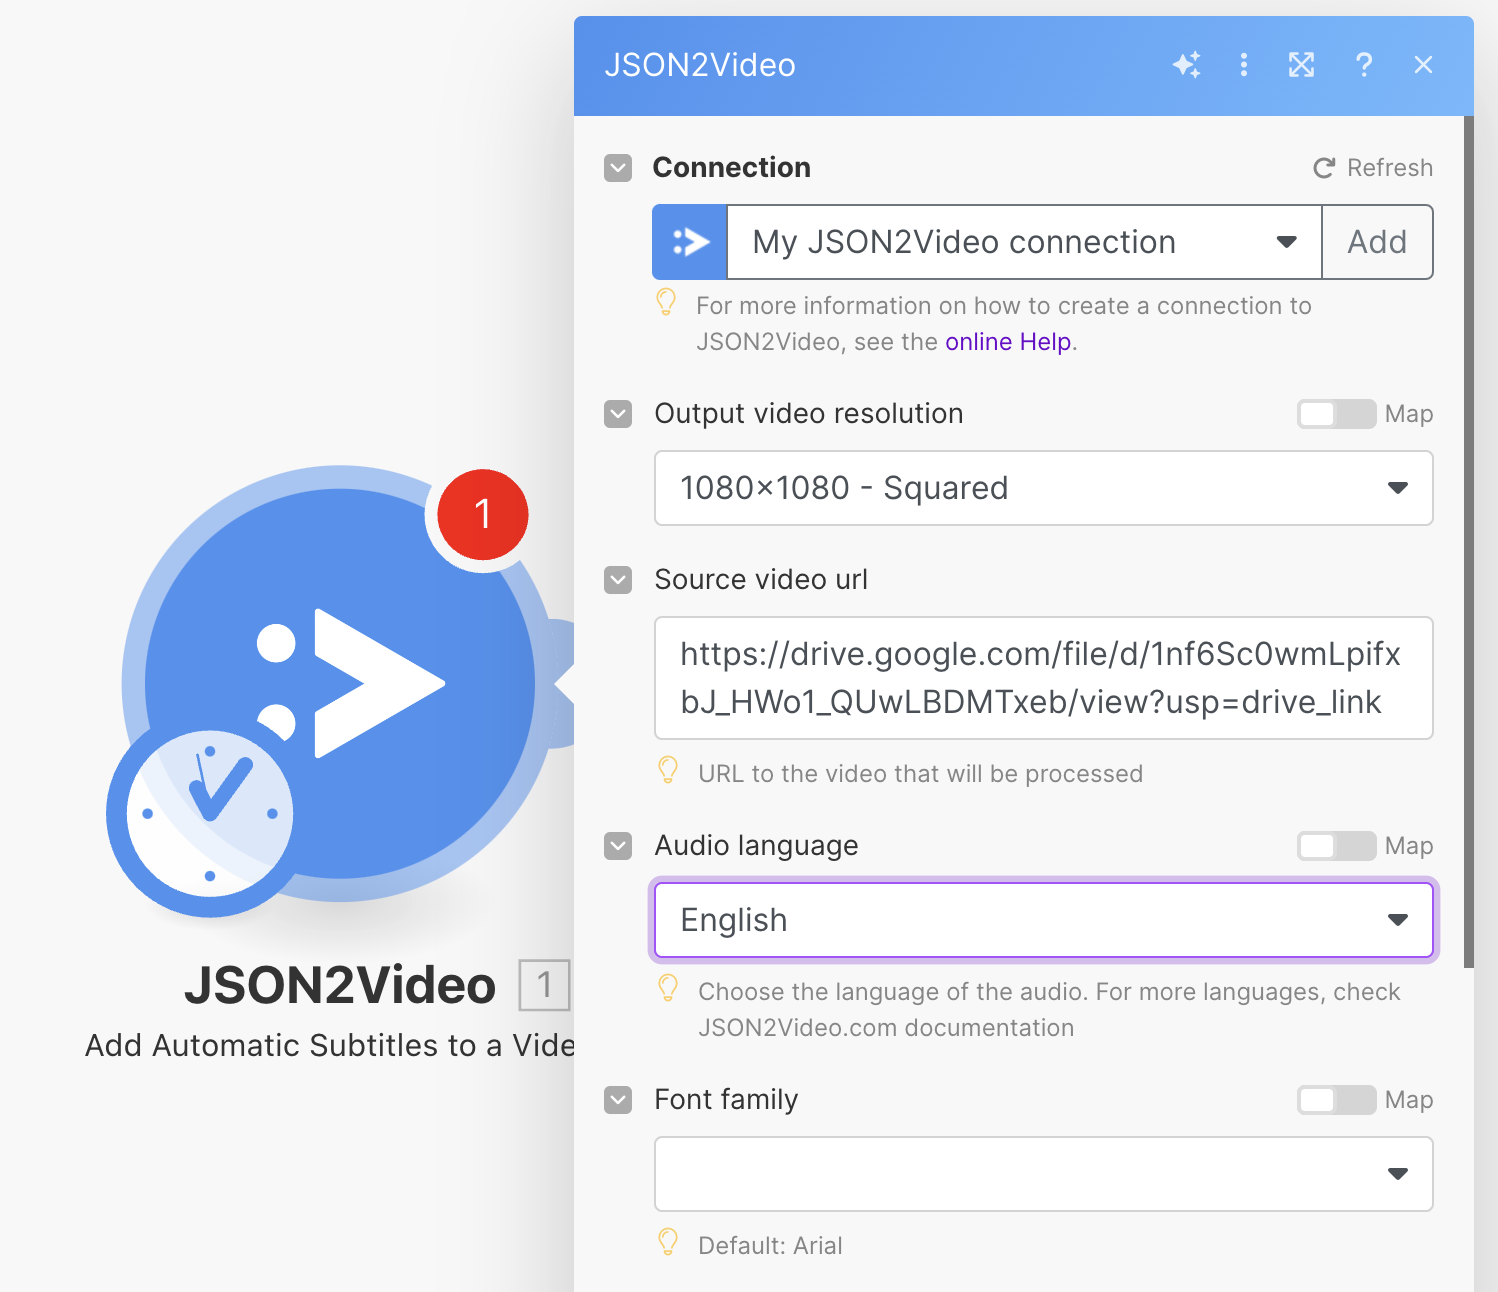
Task: Toggle Map for Audio language
Action: coord(1336,846)
